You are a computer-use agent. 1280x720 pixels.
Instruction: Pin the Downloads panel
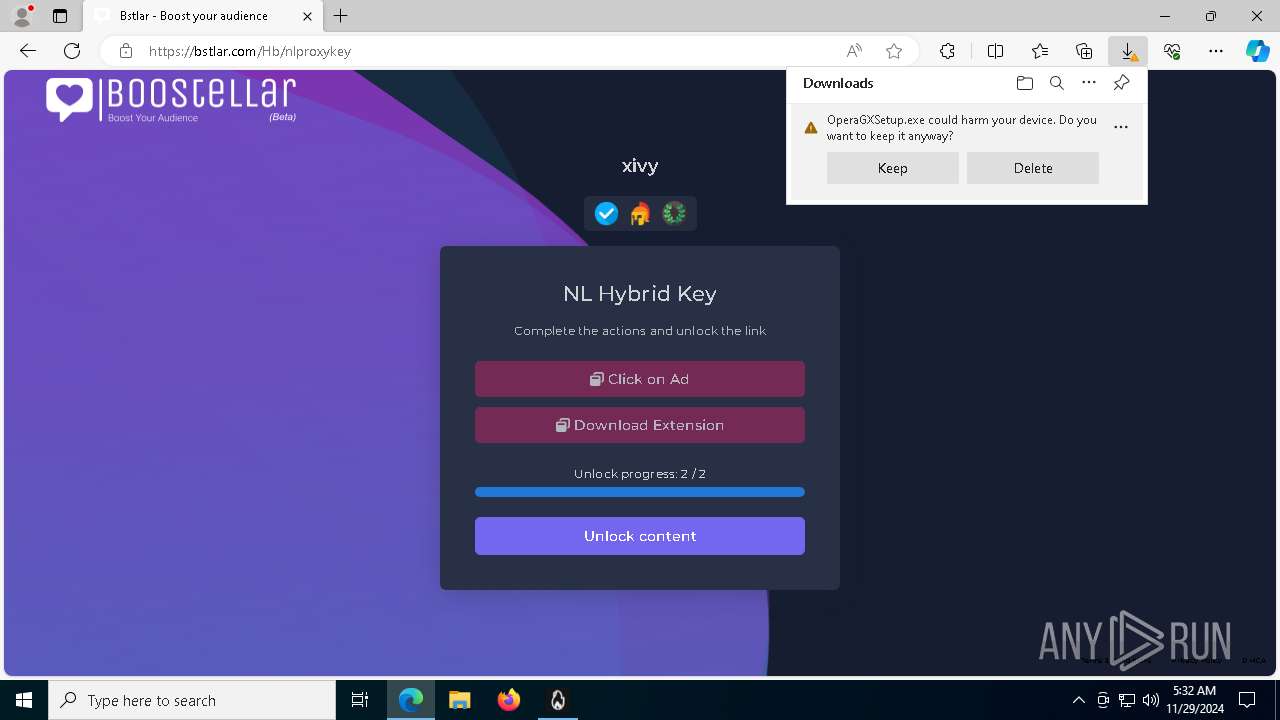[x=1121, y=83]
